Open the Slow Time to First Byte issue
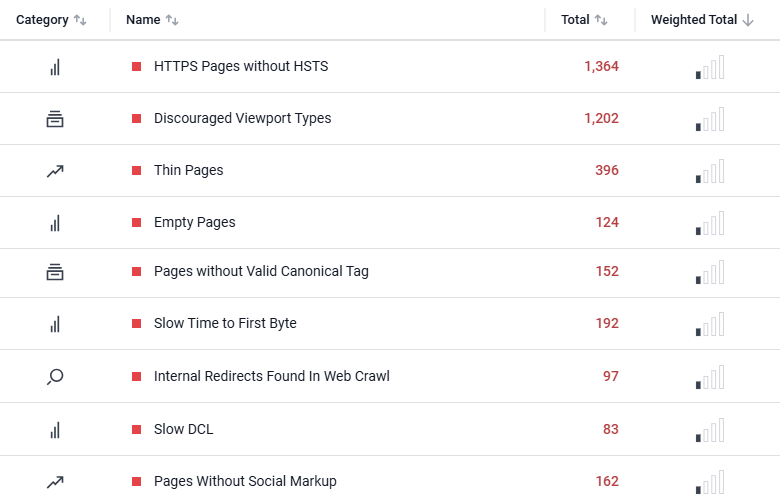Screen dimensions: 780x503 225,324
